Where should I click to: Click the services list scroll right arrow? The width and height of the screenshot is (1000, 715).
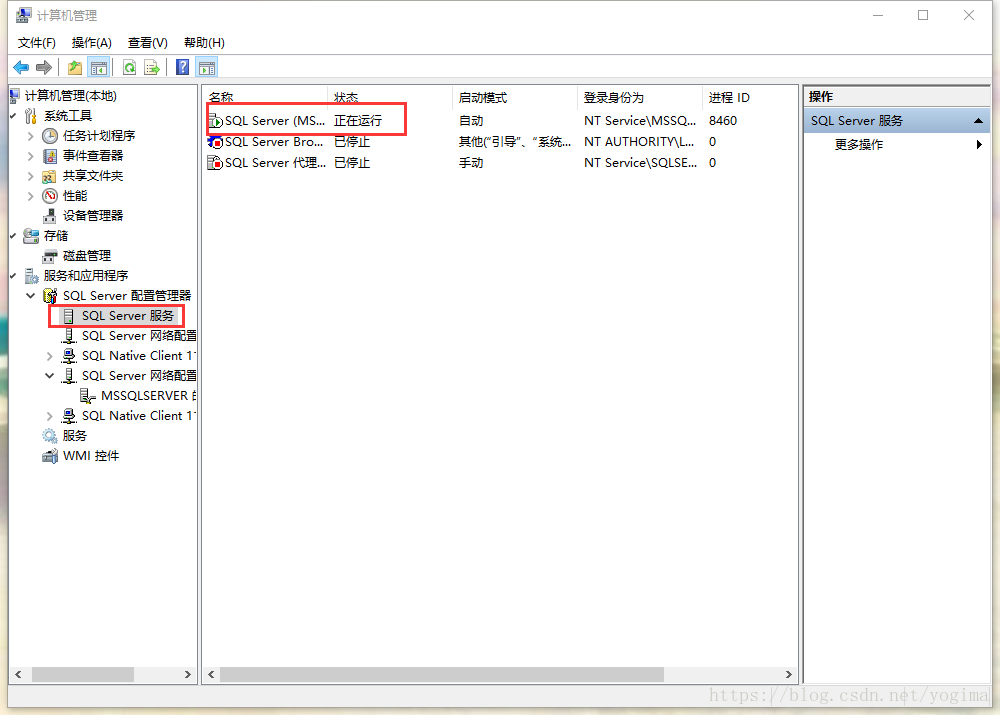coord(789,675)
